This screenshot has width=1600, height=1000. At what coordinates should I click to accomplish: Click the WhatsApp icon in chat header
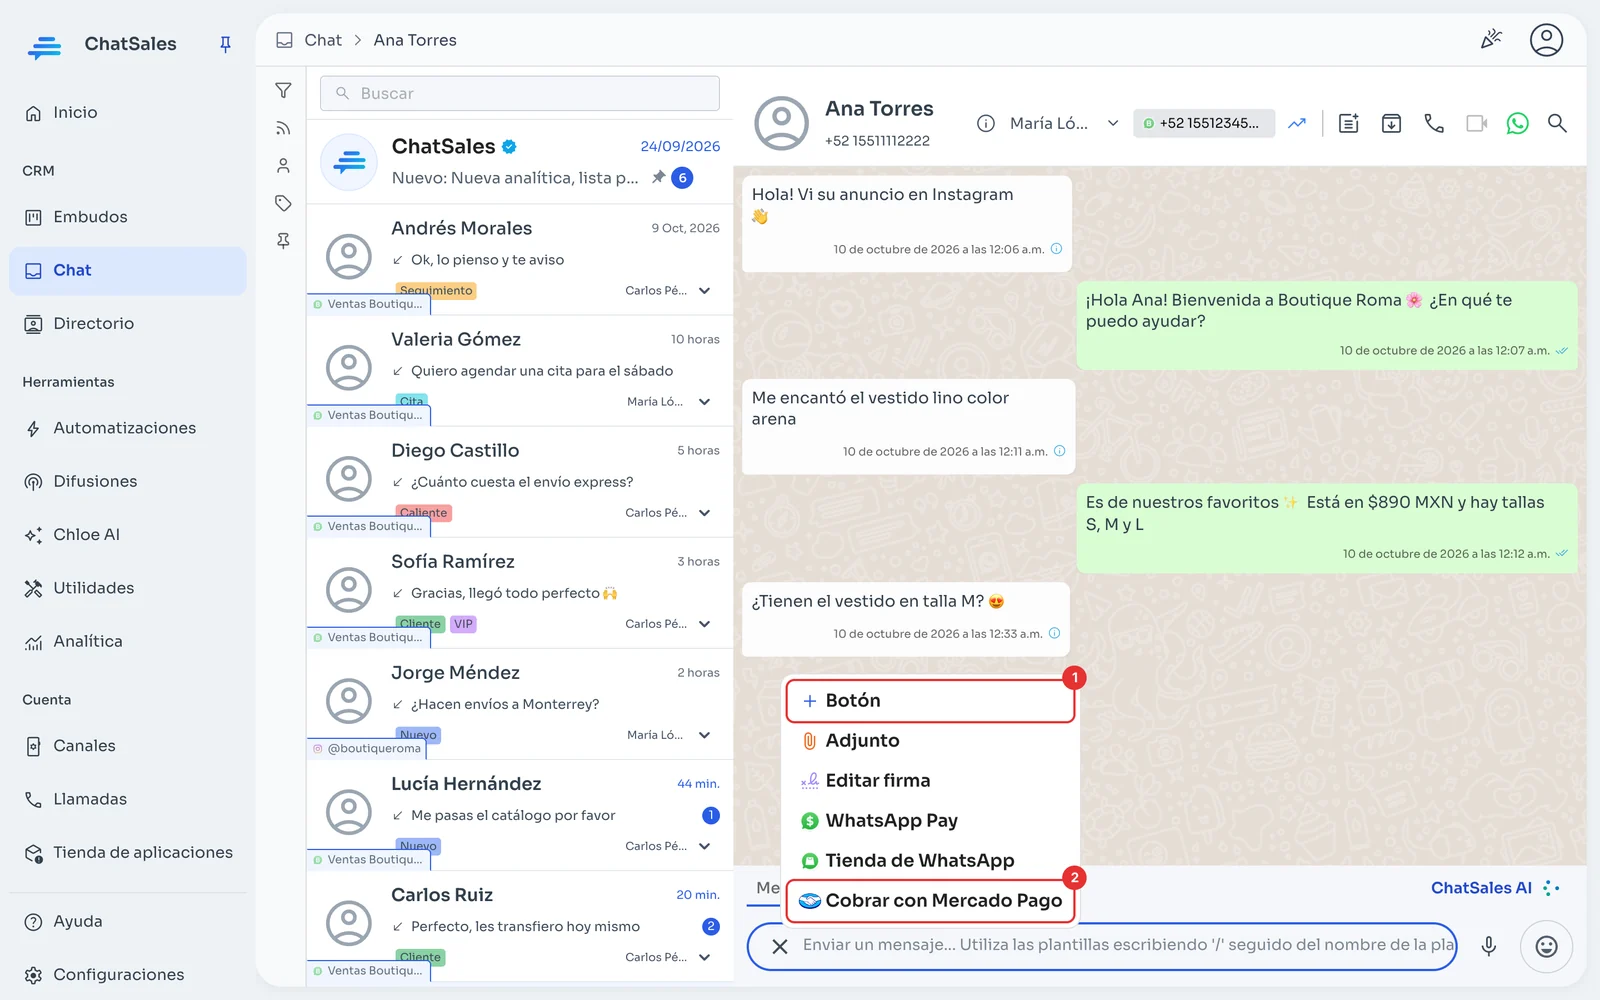click(x=1518, y=123)
